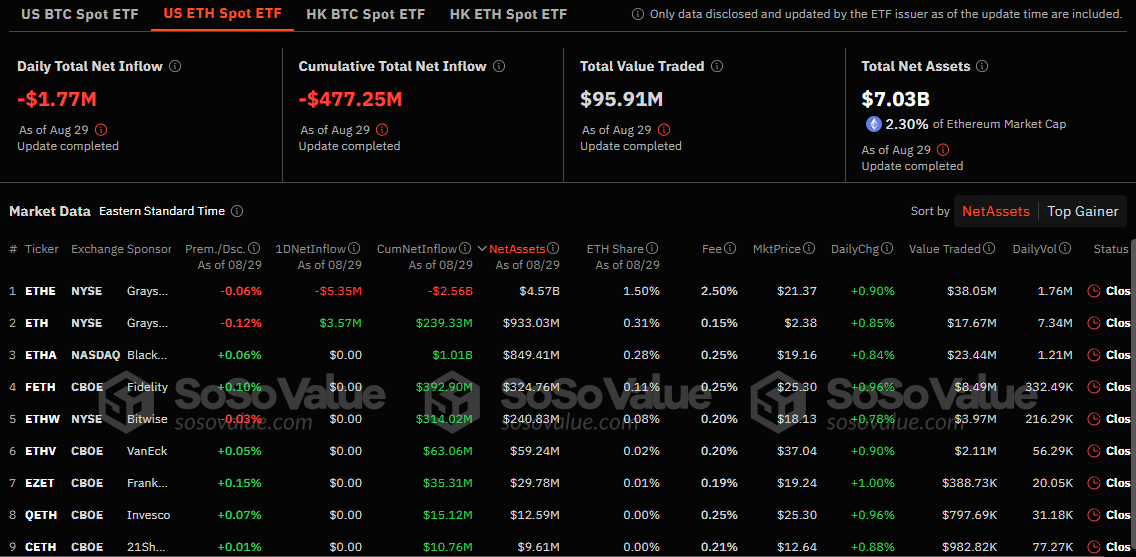The image size is (1136, 557).
Task: Click the Fidelity sponsor cell
Action: [x=147, y=387]
